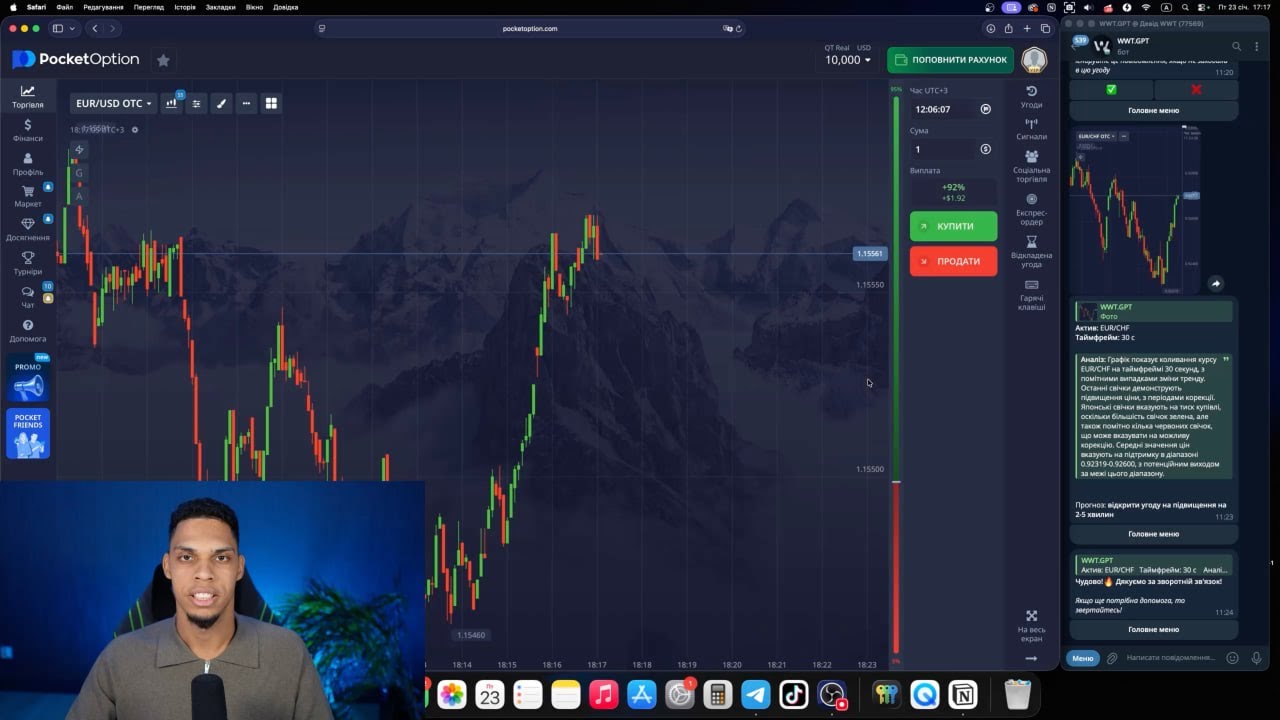Click Telegram message input field
1280x720 pixels.
1170,658
